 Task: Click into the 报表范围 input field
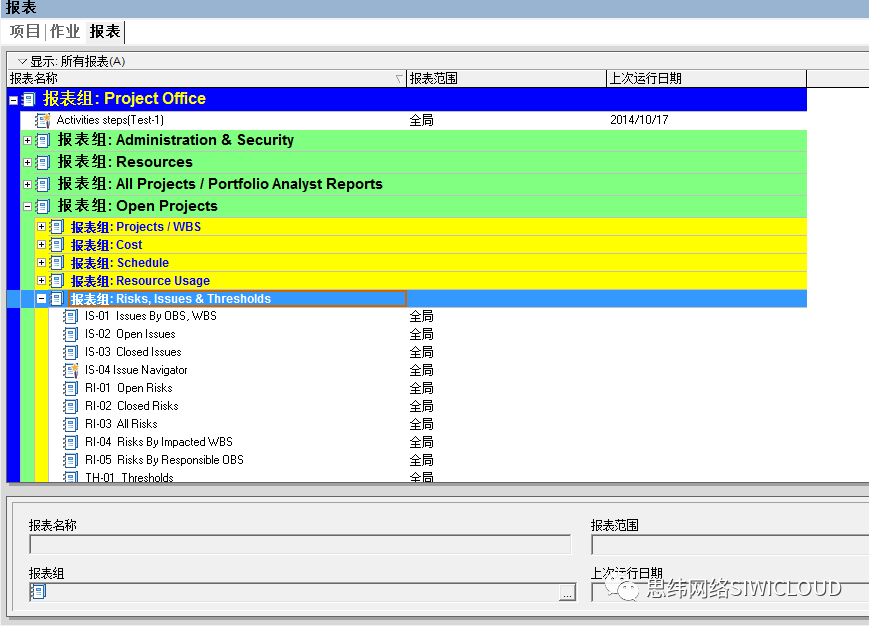click(730, 545)
